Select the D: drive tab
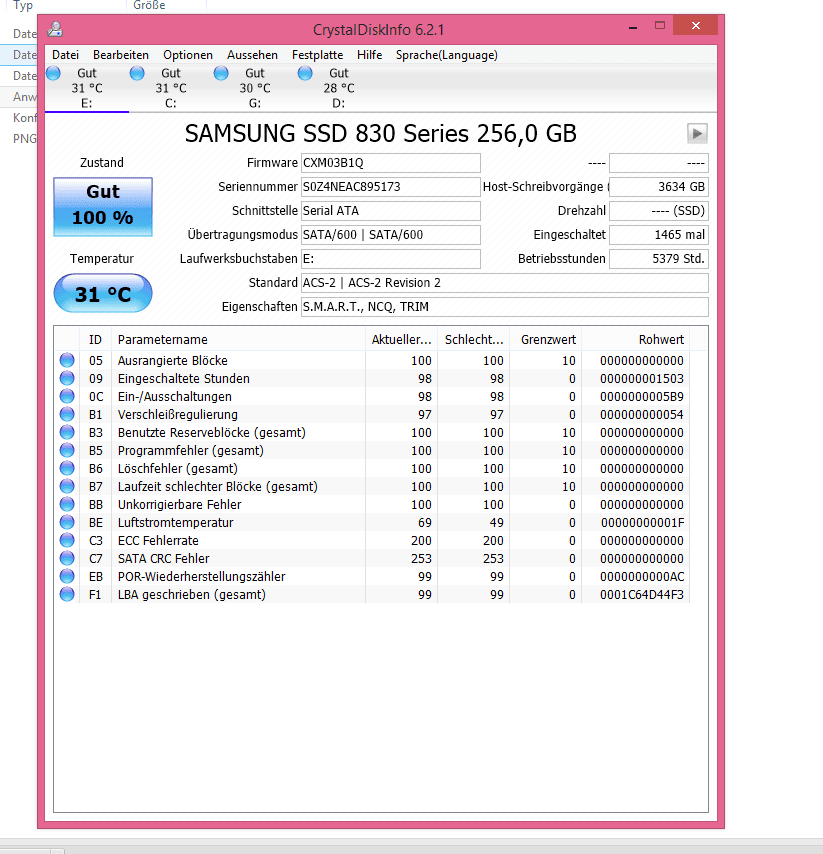This screenshot has width=823, height=854. pos(338,88)
